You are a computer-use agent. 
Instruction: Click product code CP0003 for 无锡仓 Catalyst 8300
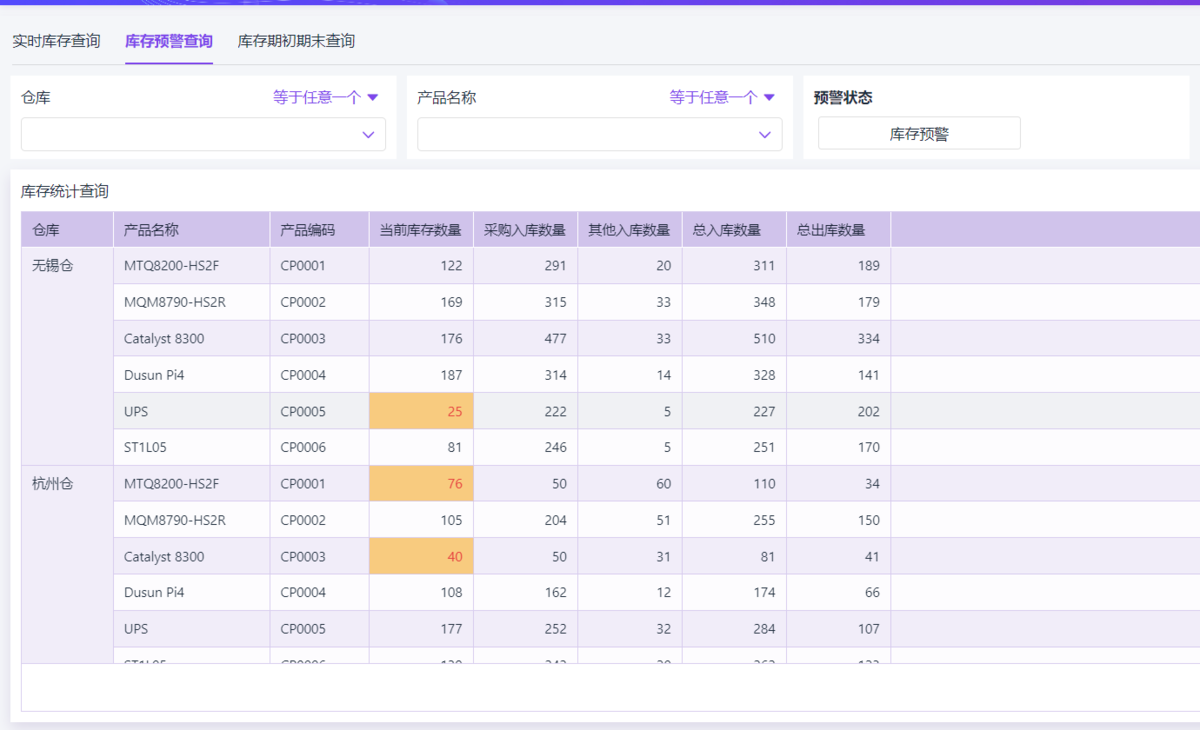coord(303,339)
